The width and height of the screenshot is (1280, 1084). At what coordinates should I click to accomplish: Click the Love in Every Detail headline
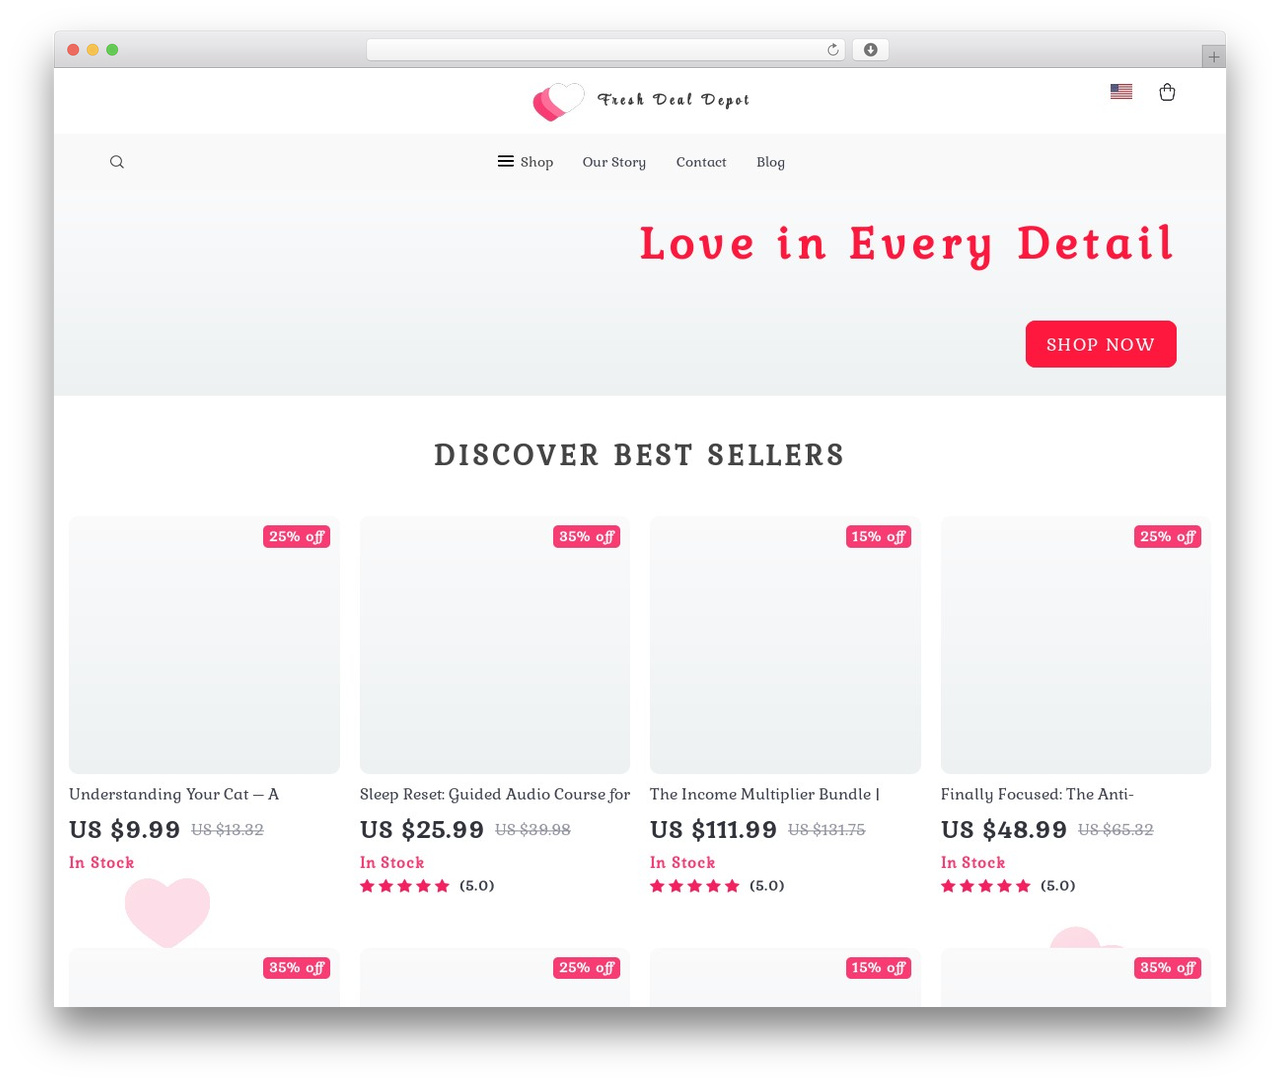[906, 245]
